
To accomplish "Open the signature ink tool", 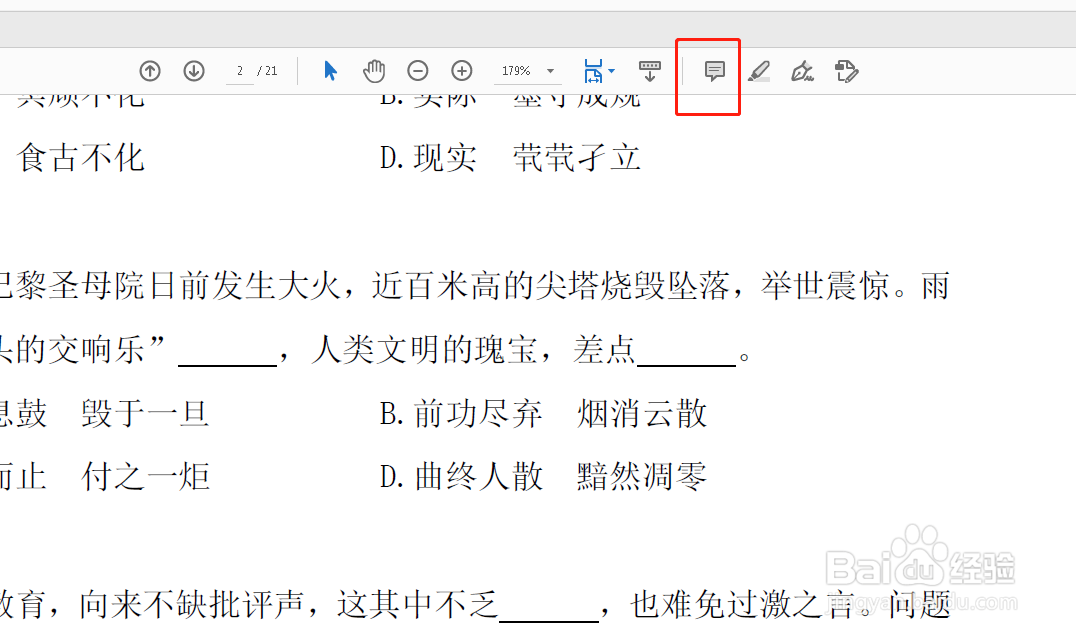I will click(x=802, y=71).
